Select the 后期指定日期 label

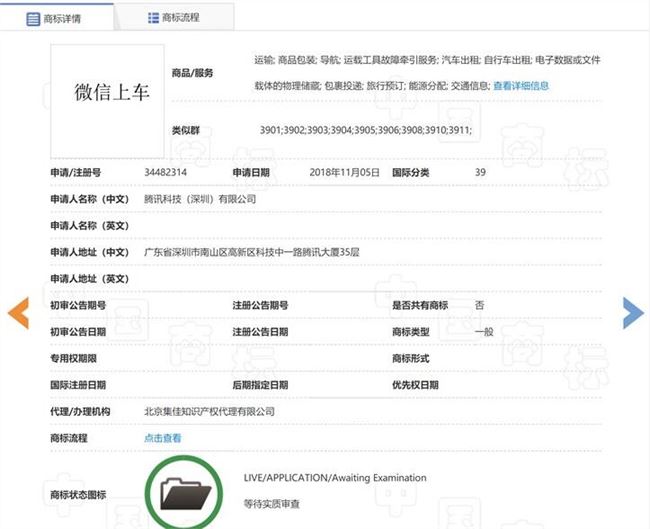(260, 385)
